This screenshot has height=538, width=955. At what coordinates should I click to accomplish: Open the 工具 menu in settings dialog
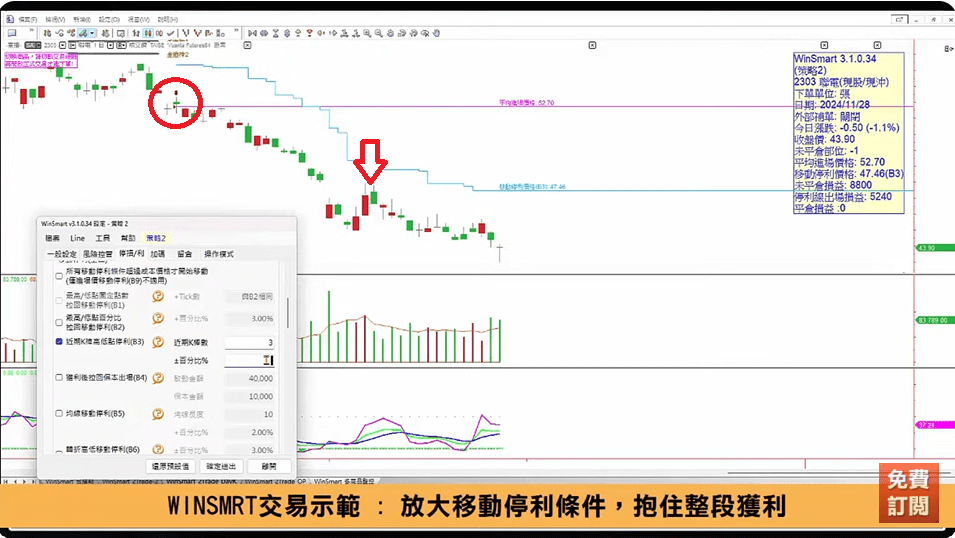[x=102, y=238]
